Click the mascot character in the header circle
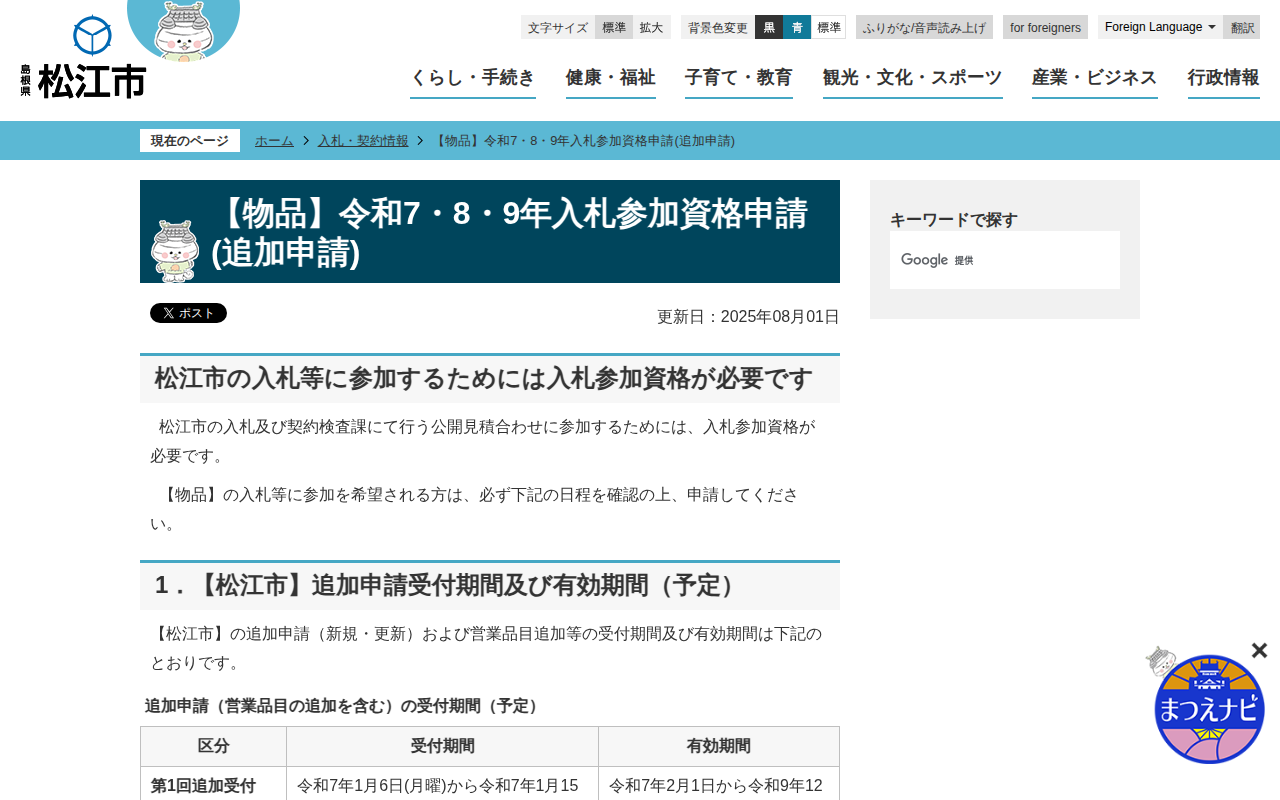Viewport: 1280px width, 800px height. 184,30
